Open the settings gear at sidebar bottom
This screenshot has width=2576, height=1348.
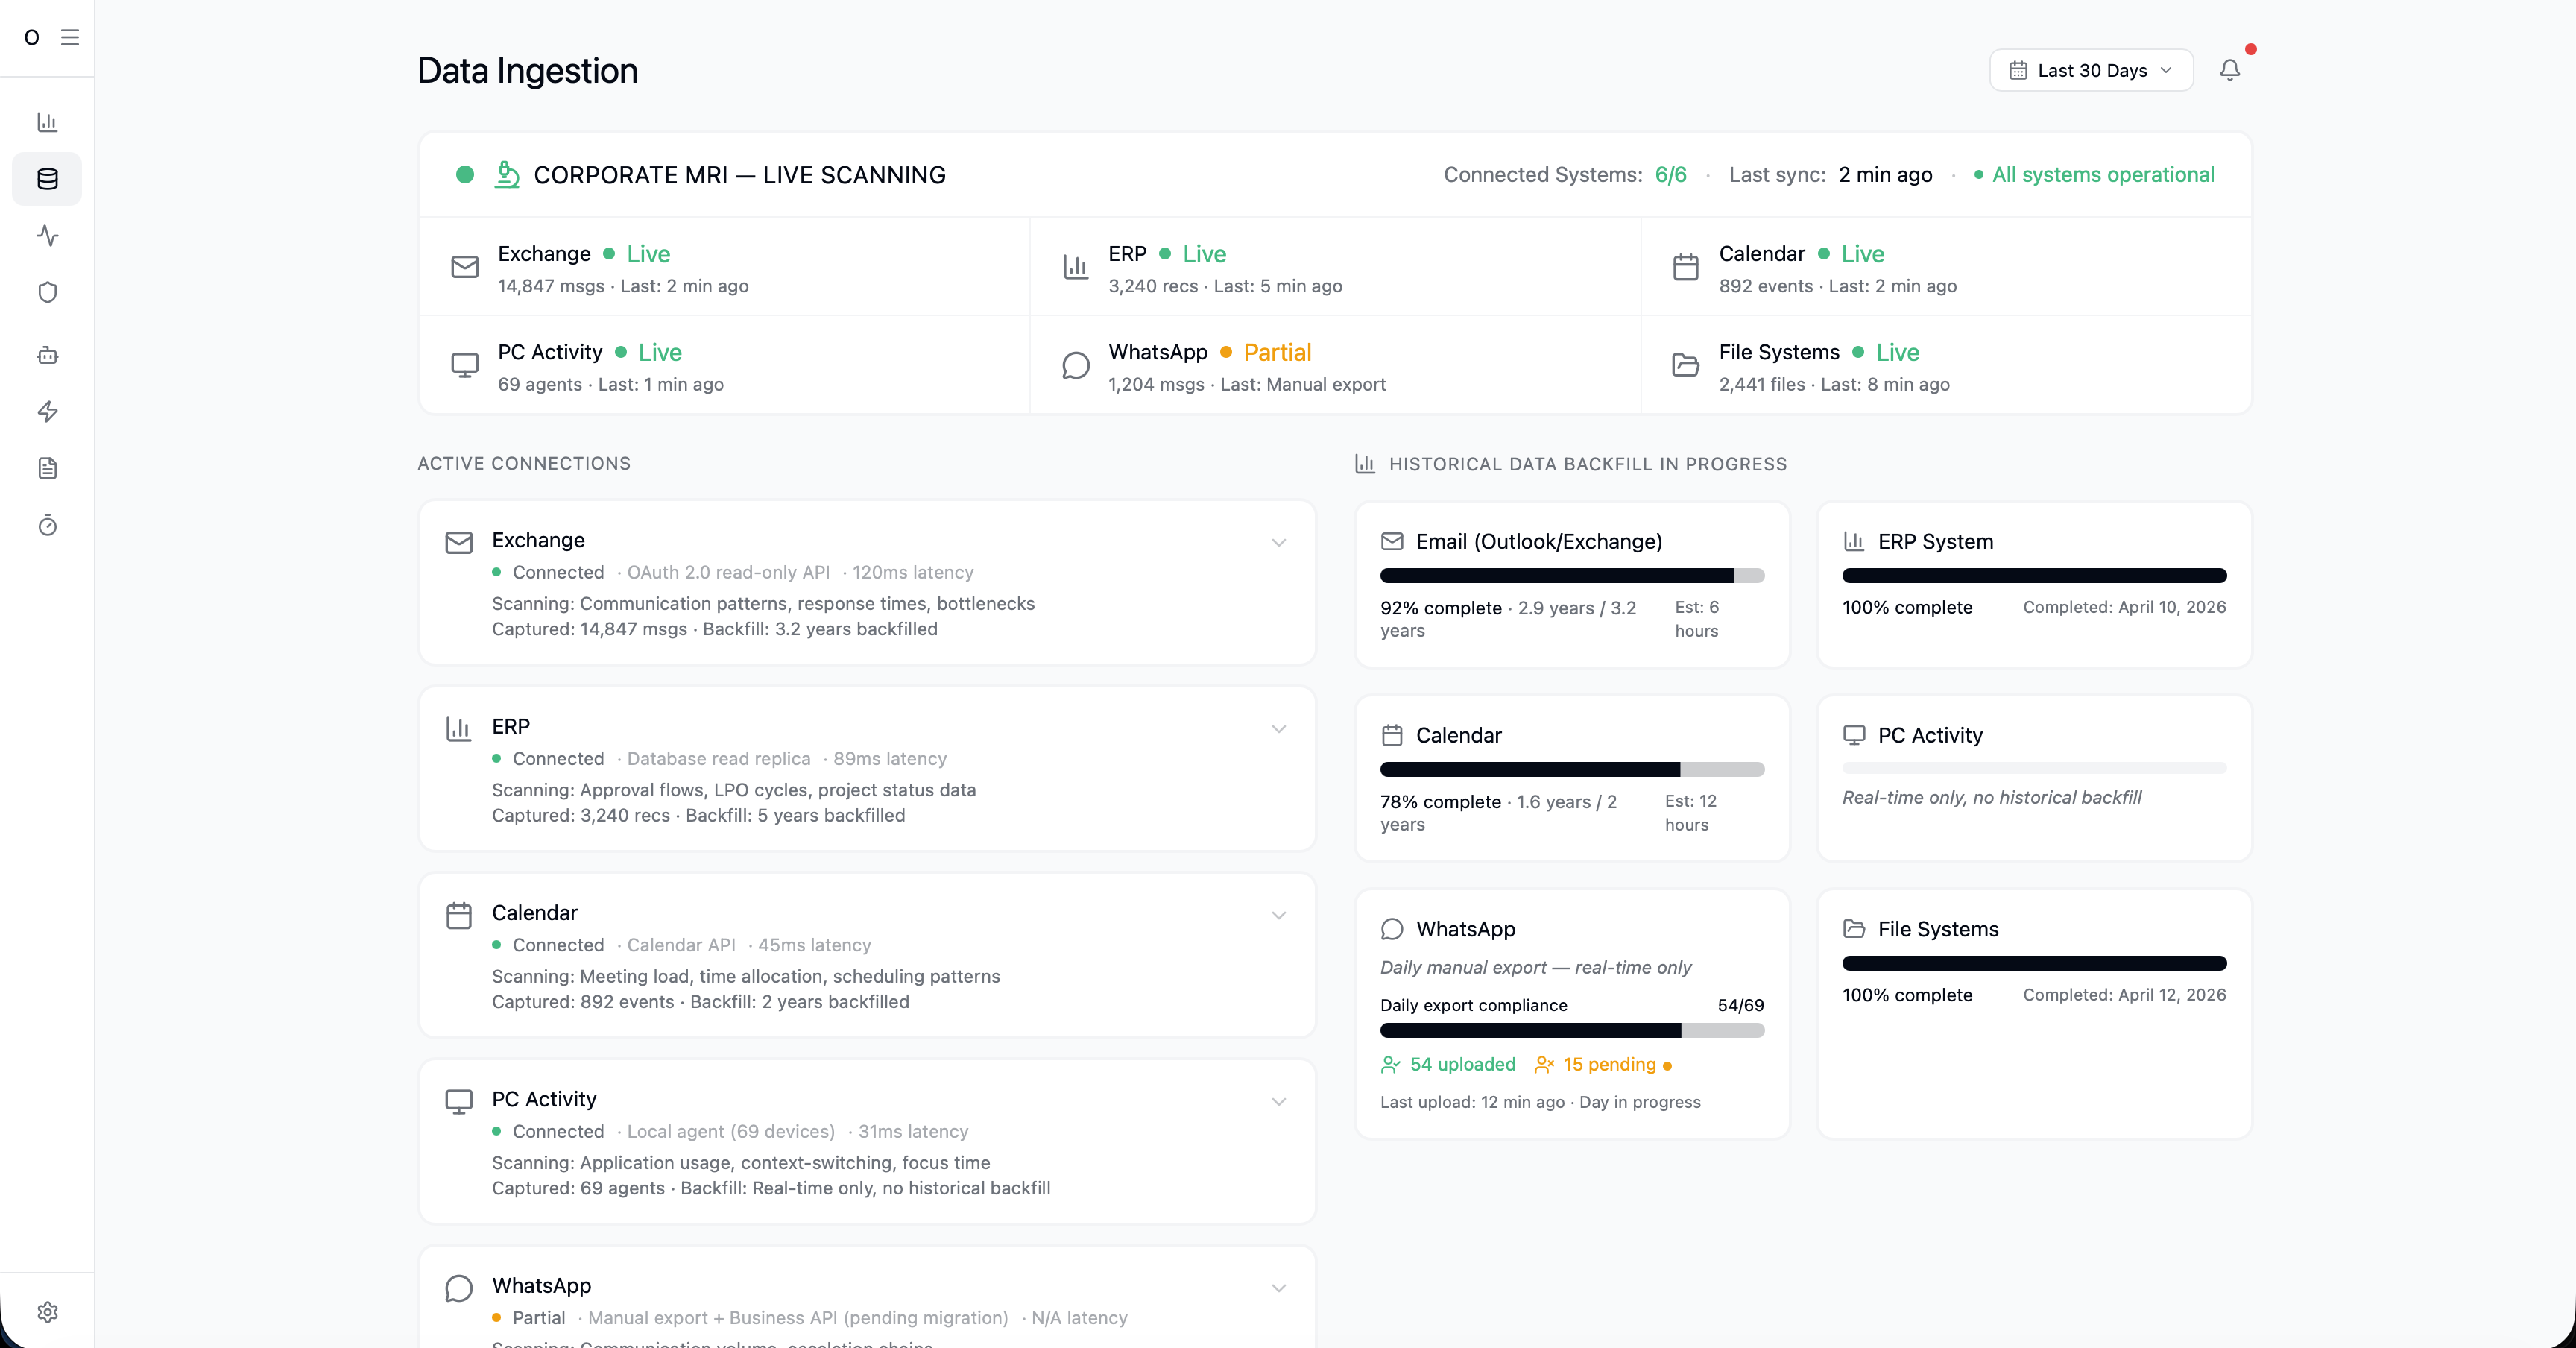tap(47, 1311)
